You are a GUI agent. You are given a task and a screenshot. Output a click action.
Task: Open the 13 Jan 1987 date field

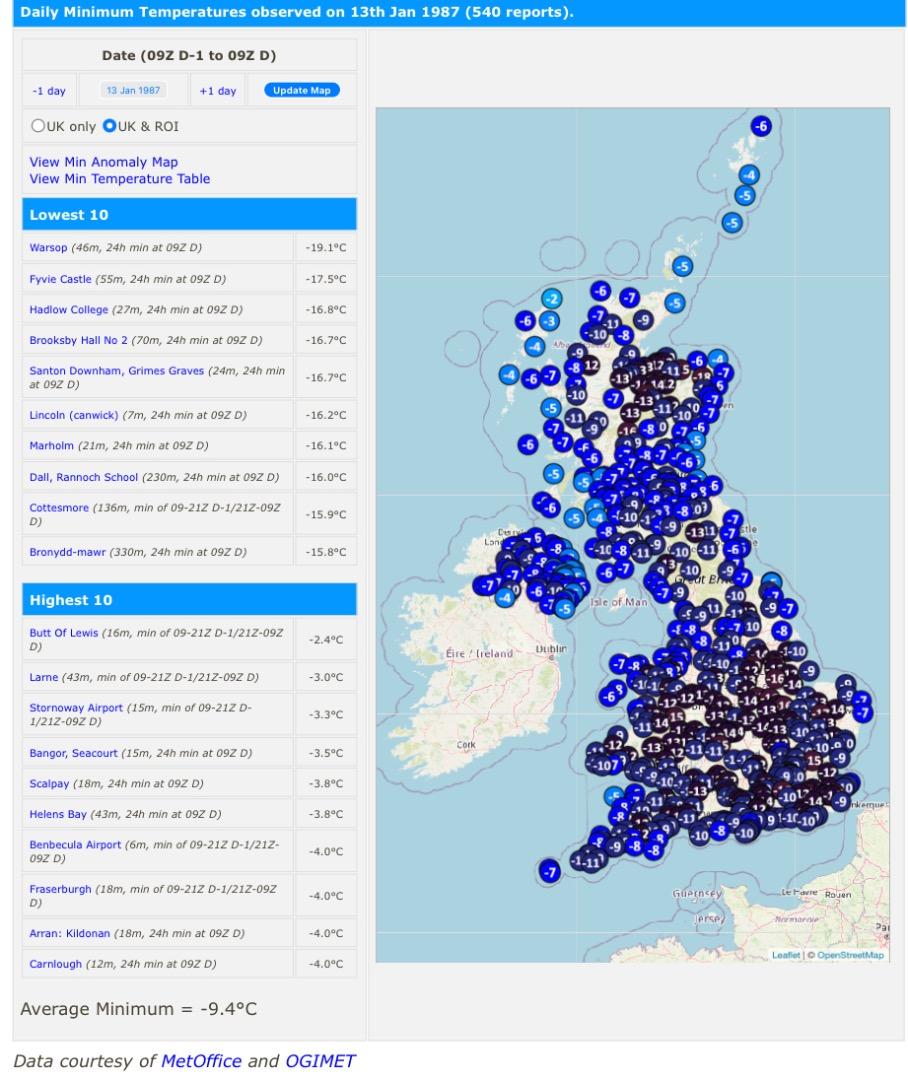(x=134, y=90)
